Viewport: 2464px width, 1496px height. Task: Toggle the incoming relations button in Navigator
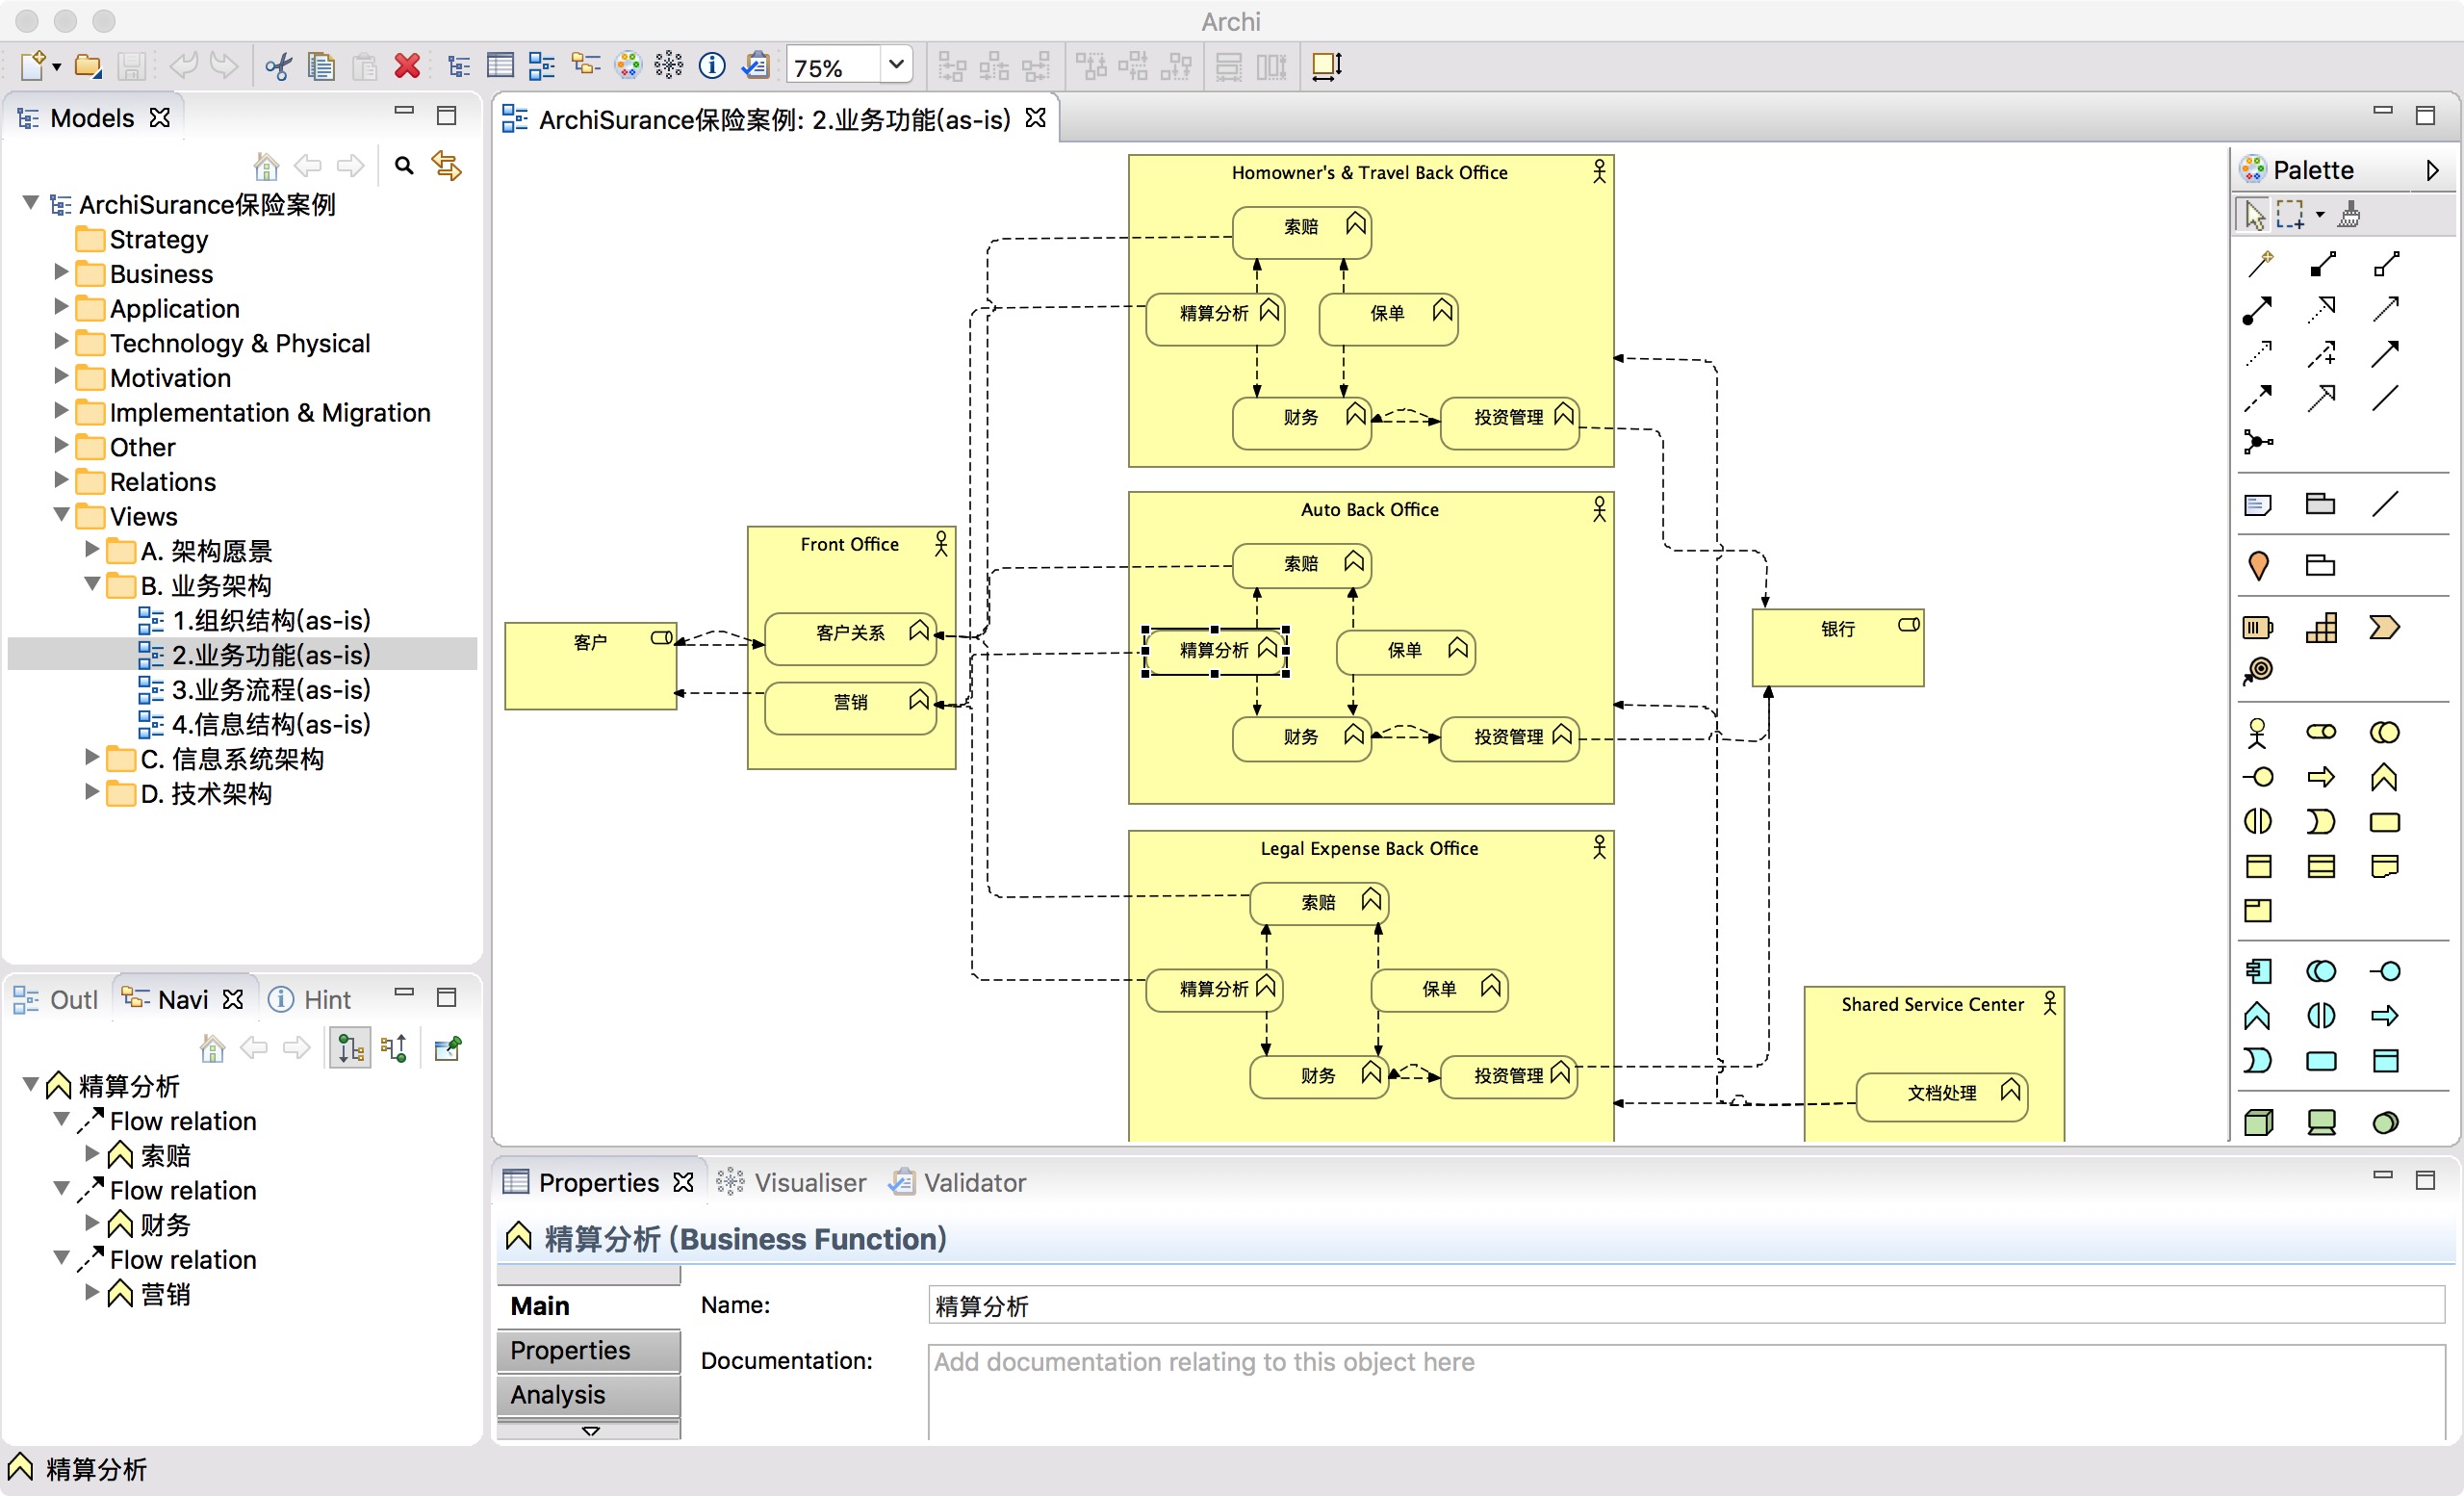(x=394, y=1048)
